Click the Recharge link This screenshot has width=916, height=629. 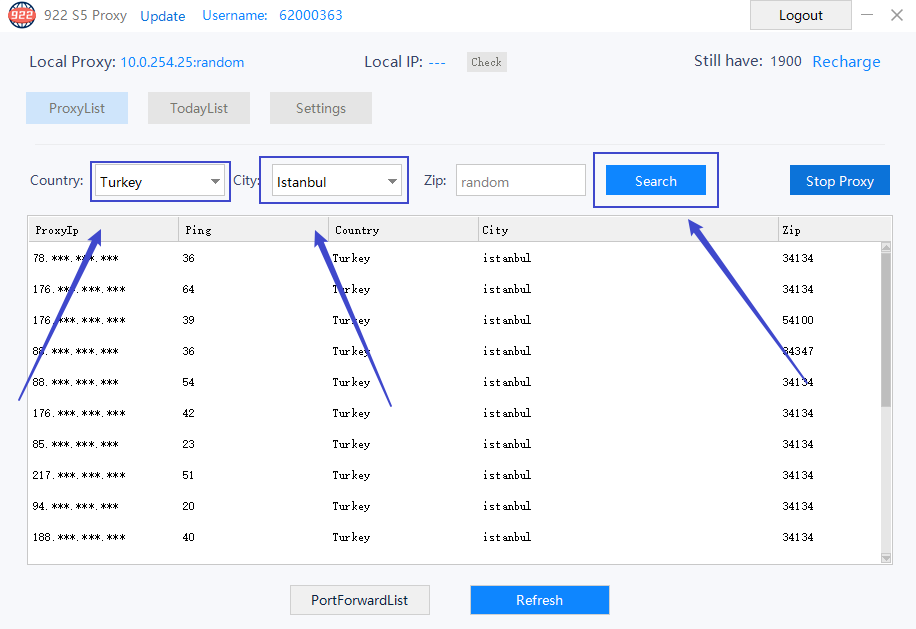[846, 62]
